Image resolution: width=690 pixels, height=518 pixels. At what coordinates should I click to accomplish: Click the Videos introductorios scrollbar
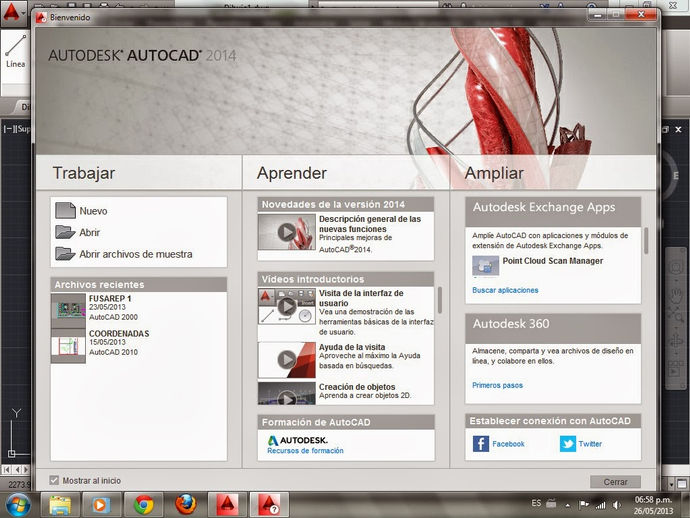click(x=440, y=301)
